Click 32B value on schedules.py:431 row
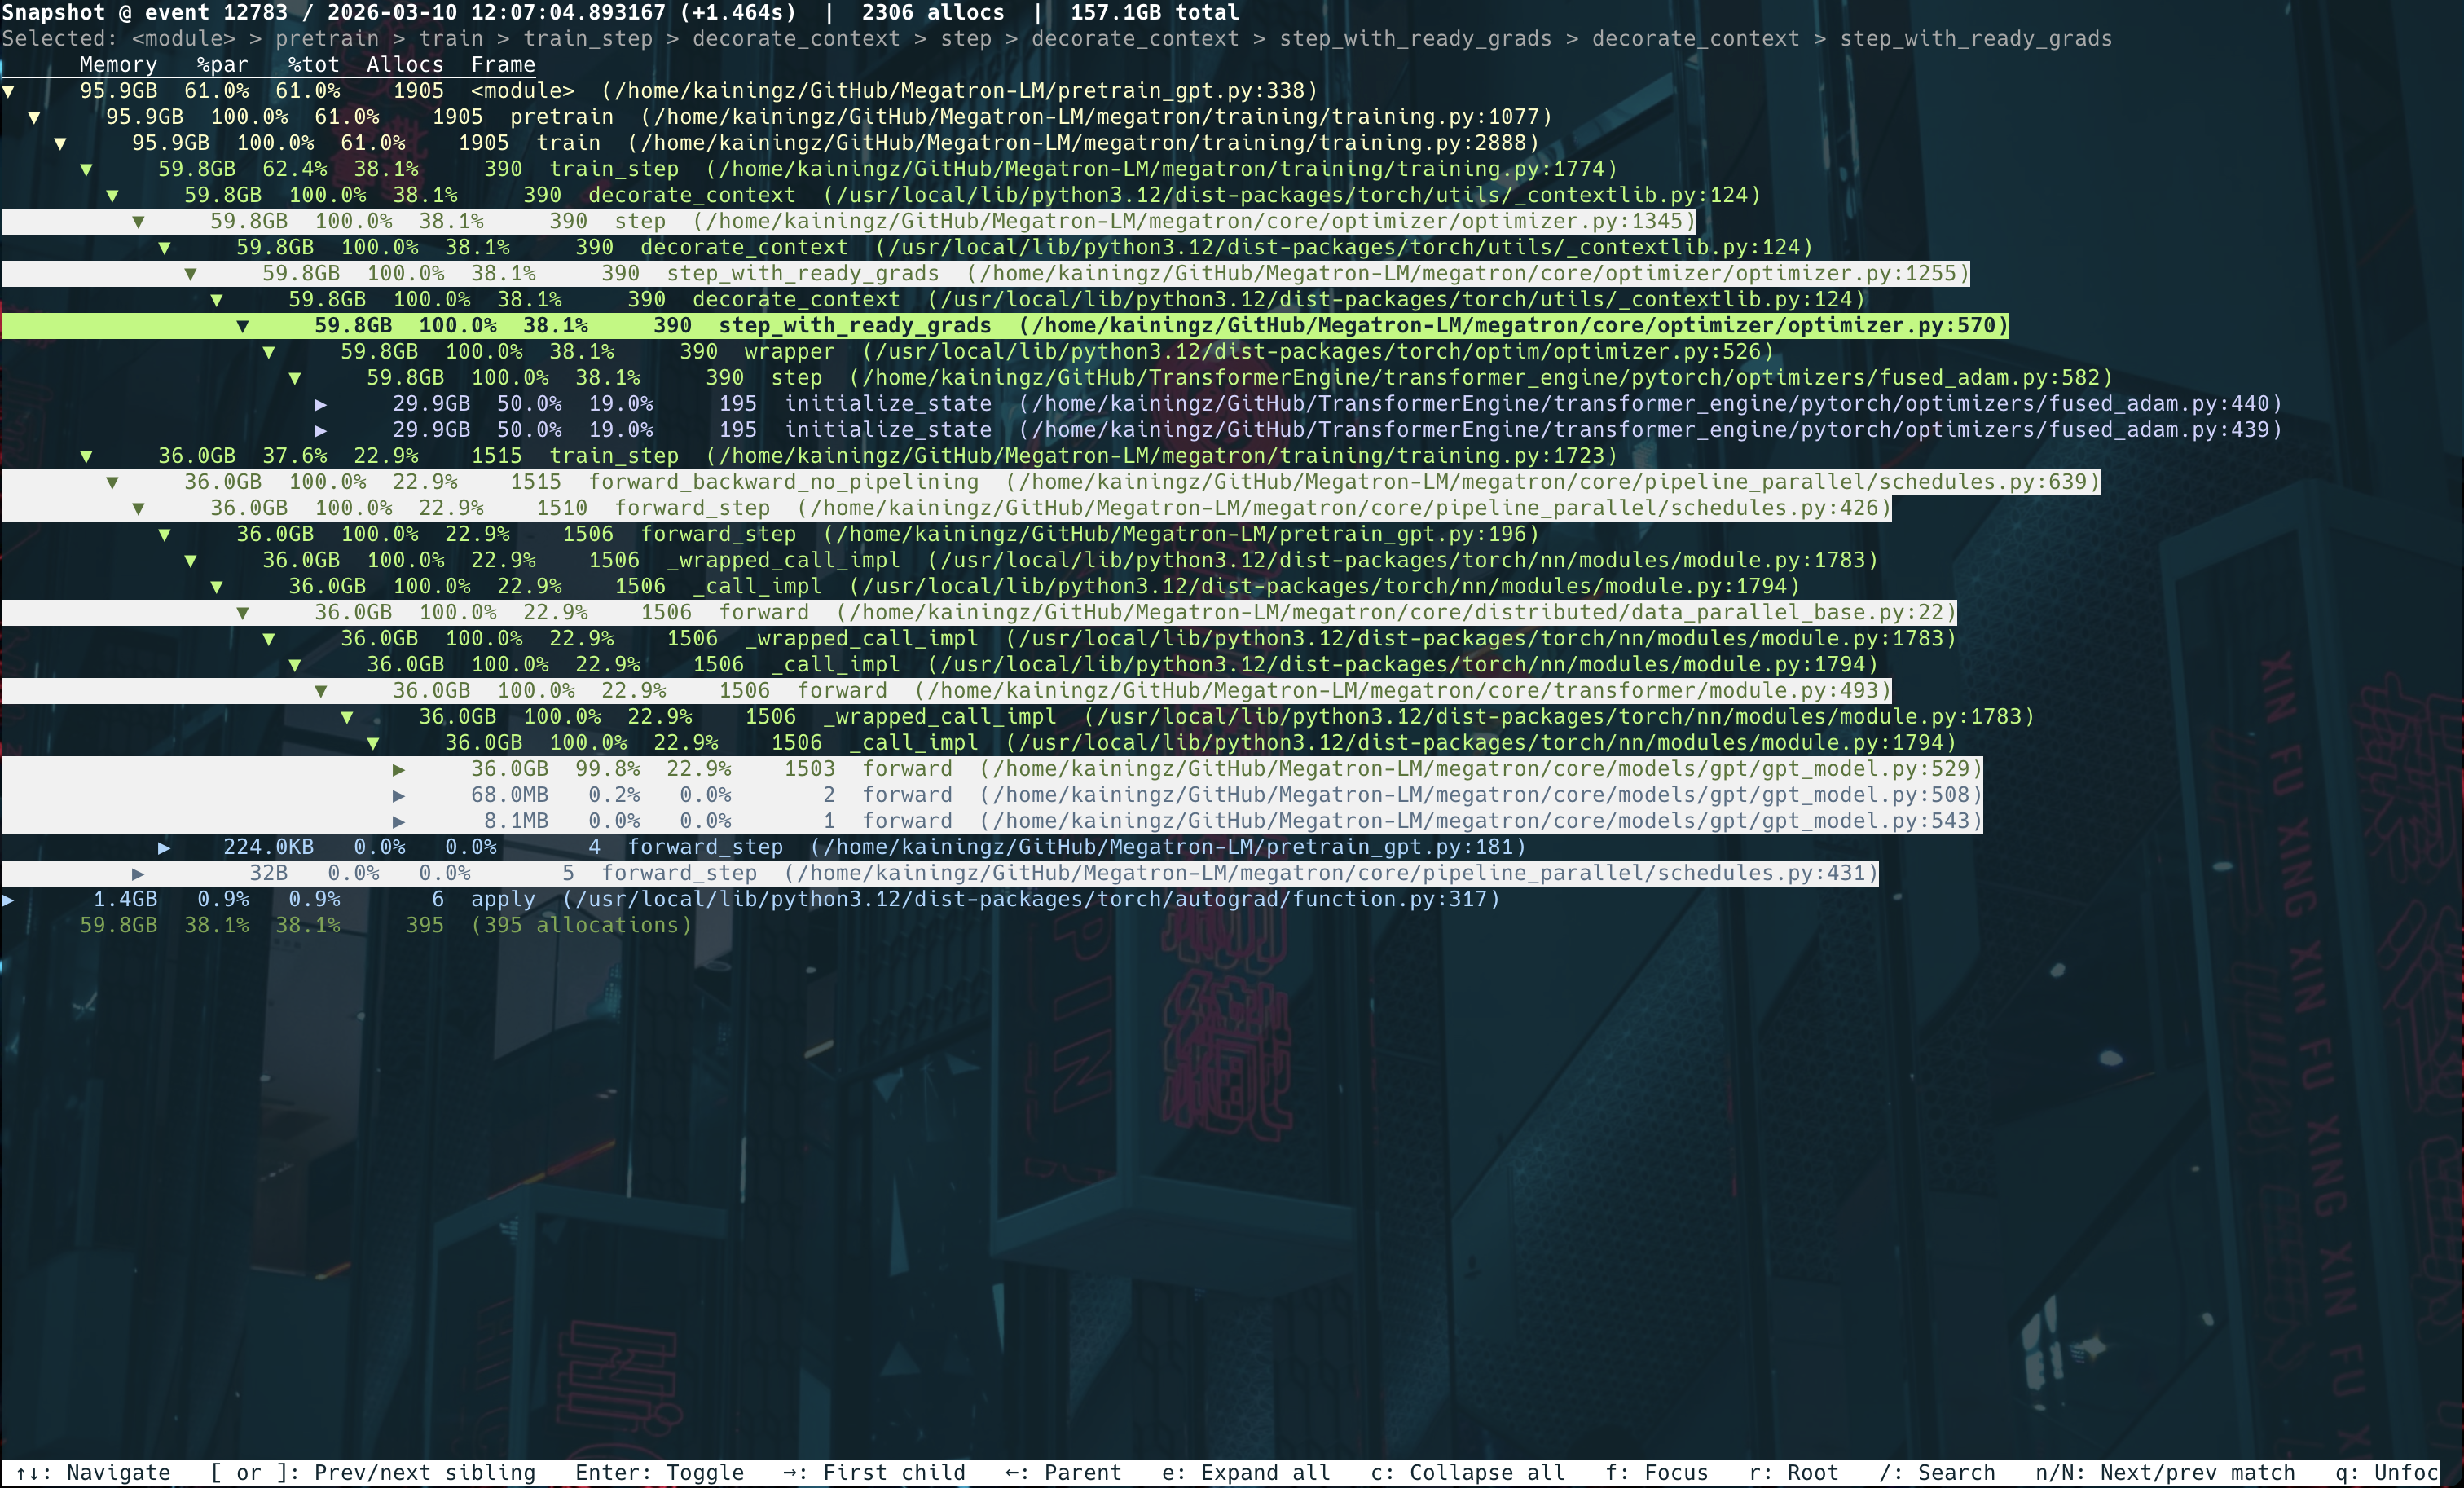This screenshot has width=2464, height=1488. (268, 873)
